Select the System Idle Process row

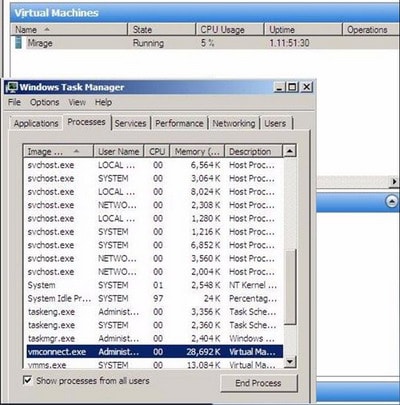(155, 298)
